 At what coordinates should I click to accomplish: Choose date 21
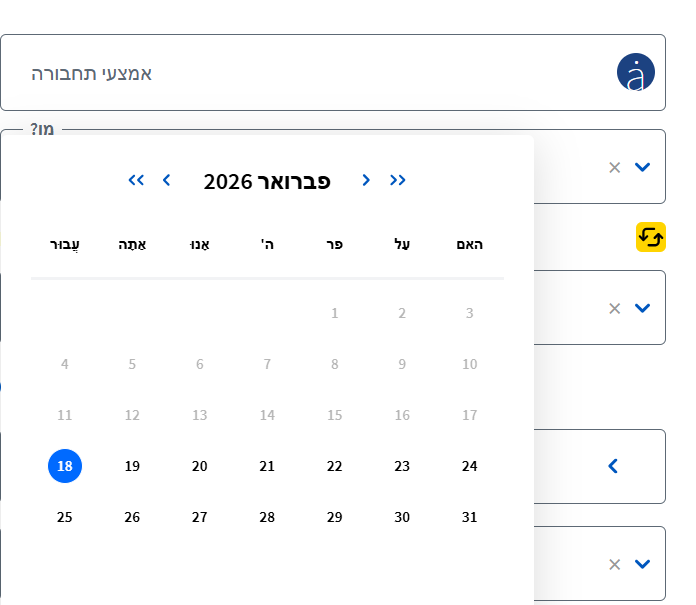(267, 466)
